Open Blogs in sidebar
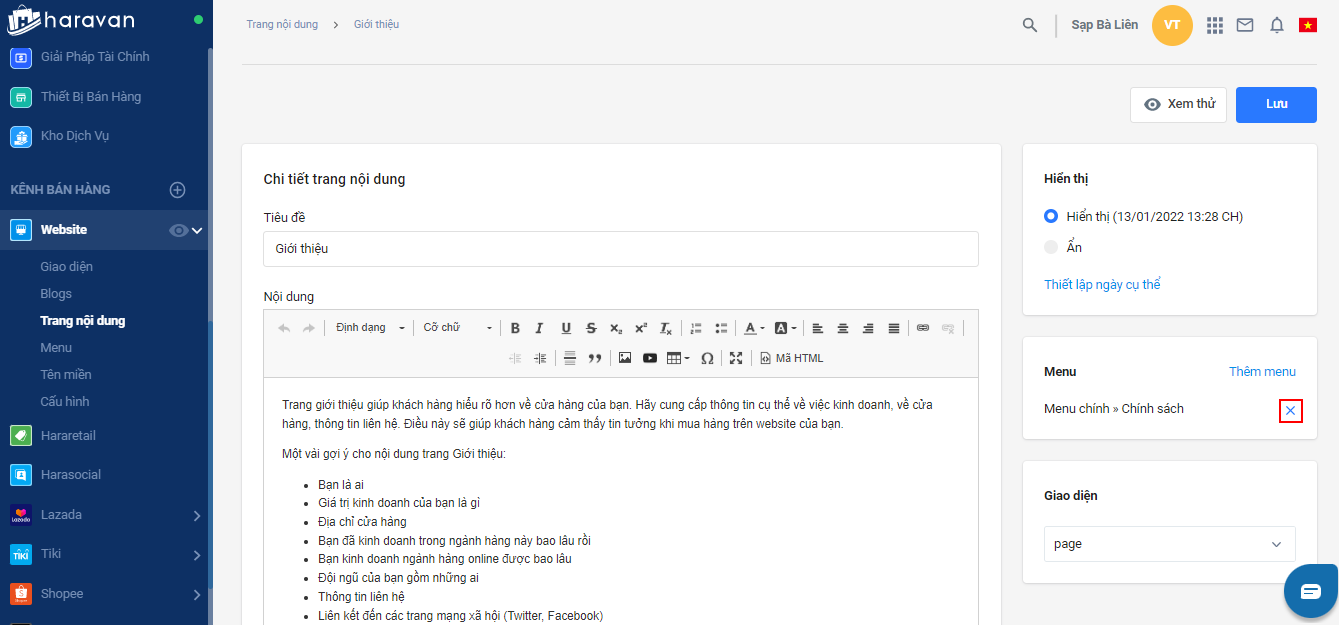Viewport: 1339px width, 625px height. (x=56, y=294)
